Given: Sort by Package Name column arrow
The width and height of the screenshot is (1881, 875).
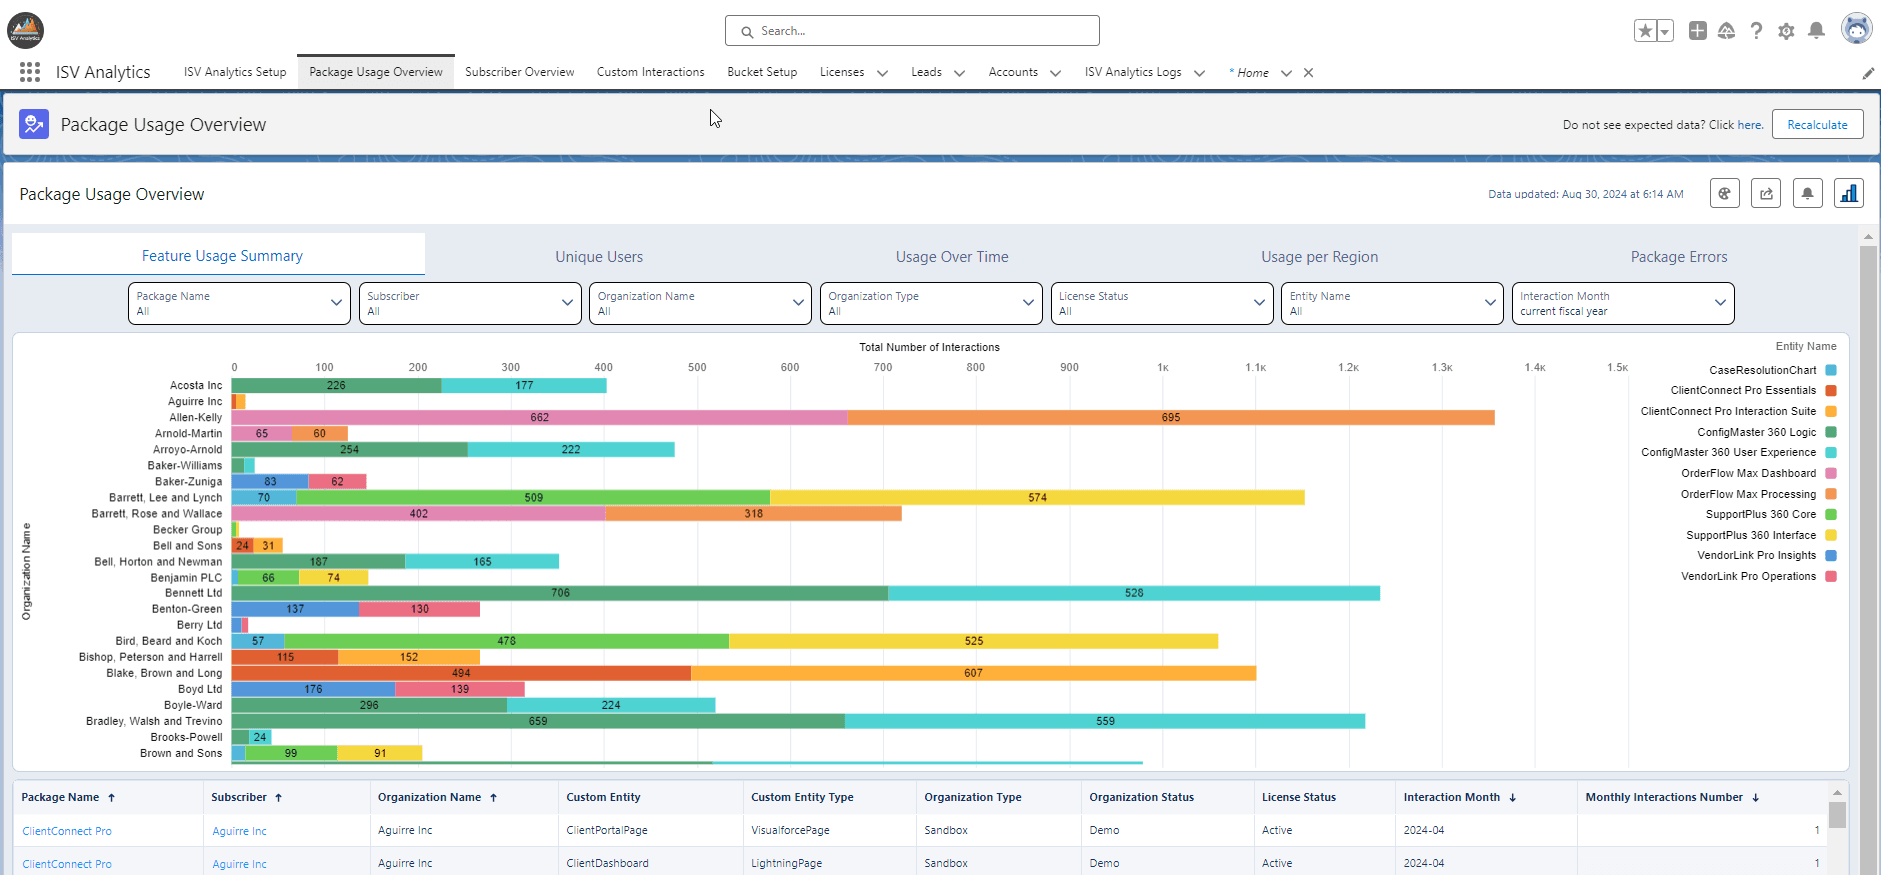Looking at the screenshot, I should [x=112, y=798].
